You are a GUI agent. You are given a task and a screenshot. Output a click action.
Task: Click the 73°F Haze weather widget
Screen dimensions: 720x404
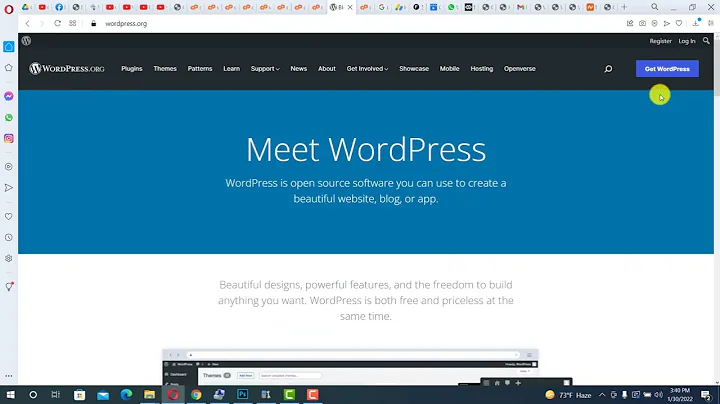pos(568,395)
